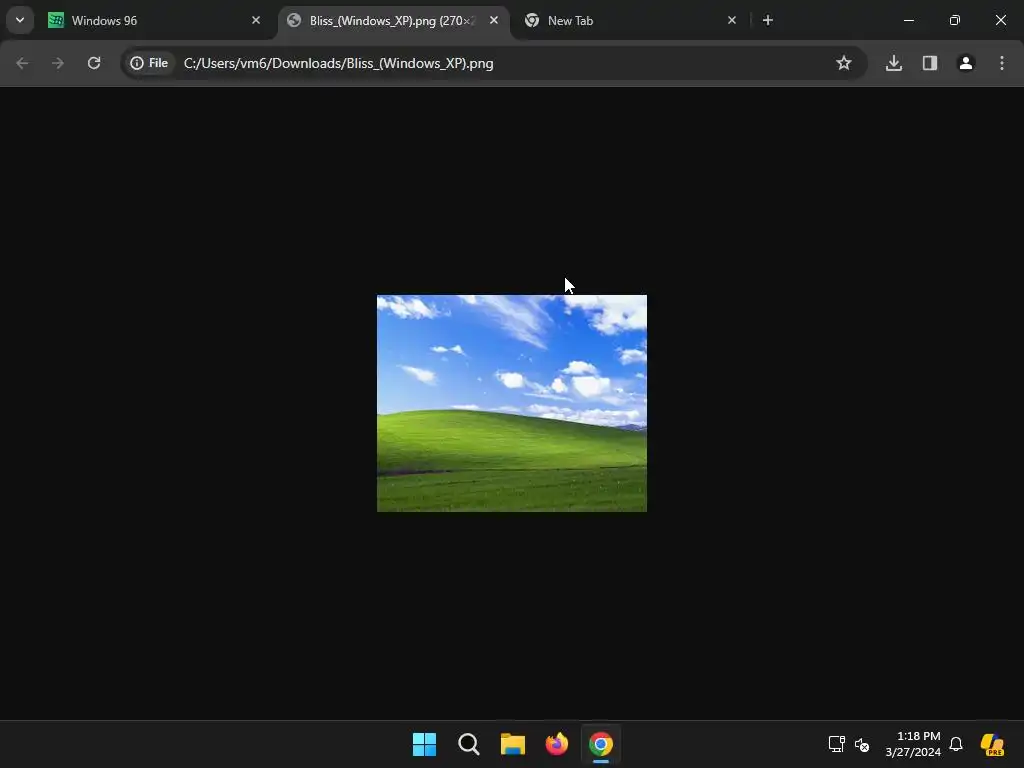Screen dimensions: 1024x768
Task: Open the clock showing 1:18 PM
Action: pyautogui.click(x=913, y=744)
